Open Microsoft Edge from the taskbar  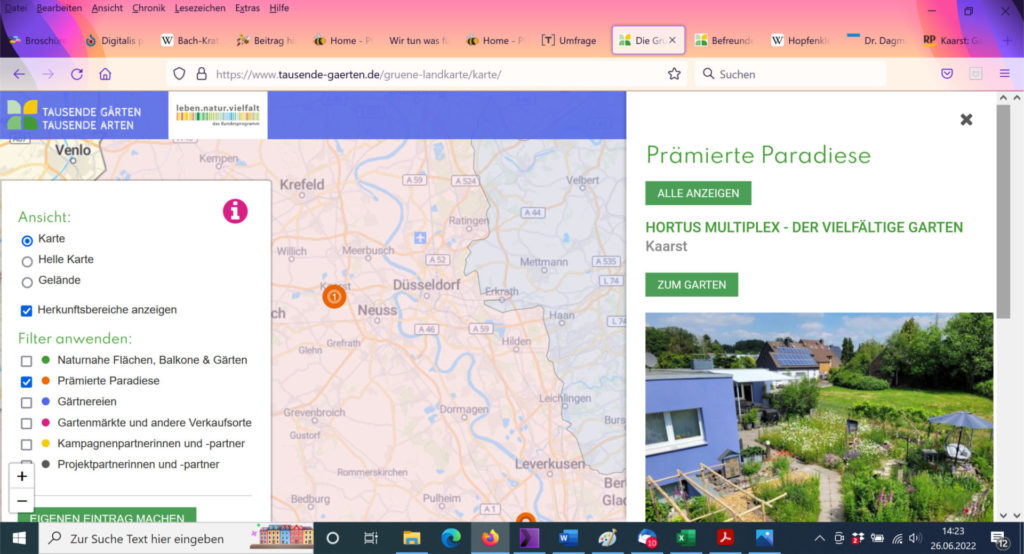(451, 538)
